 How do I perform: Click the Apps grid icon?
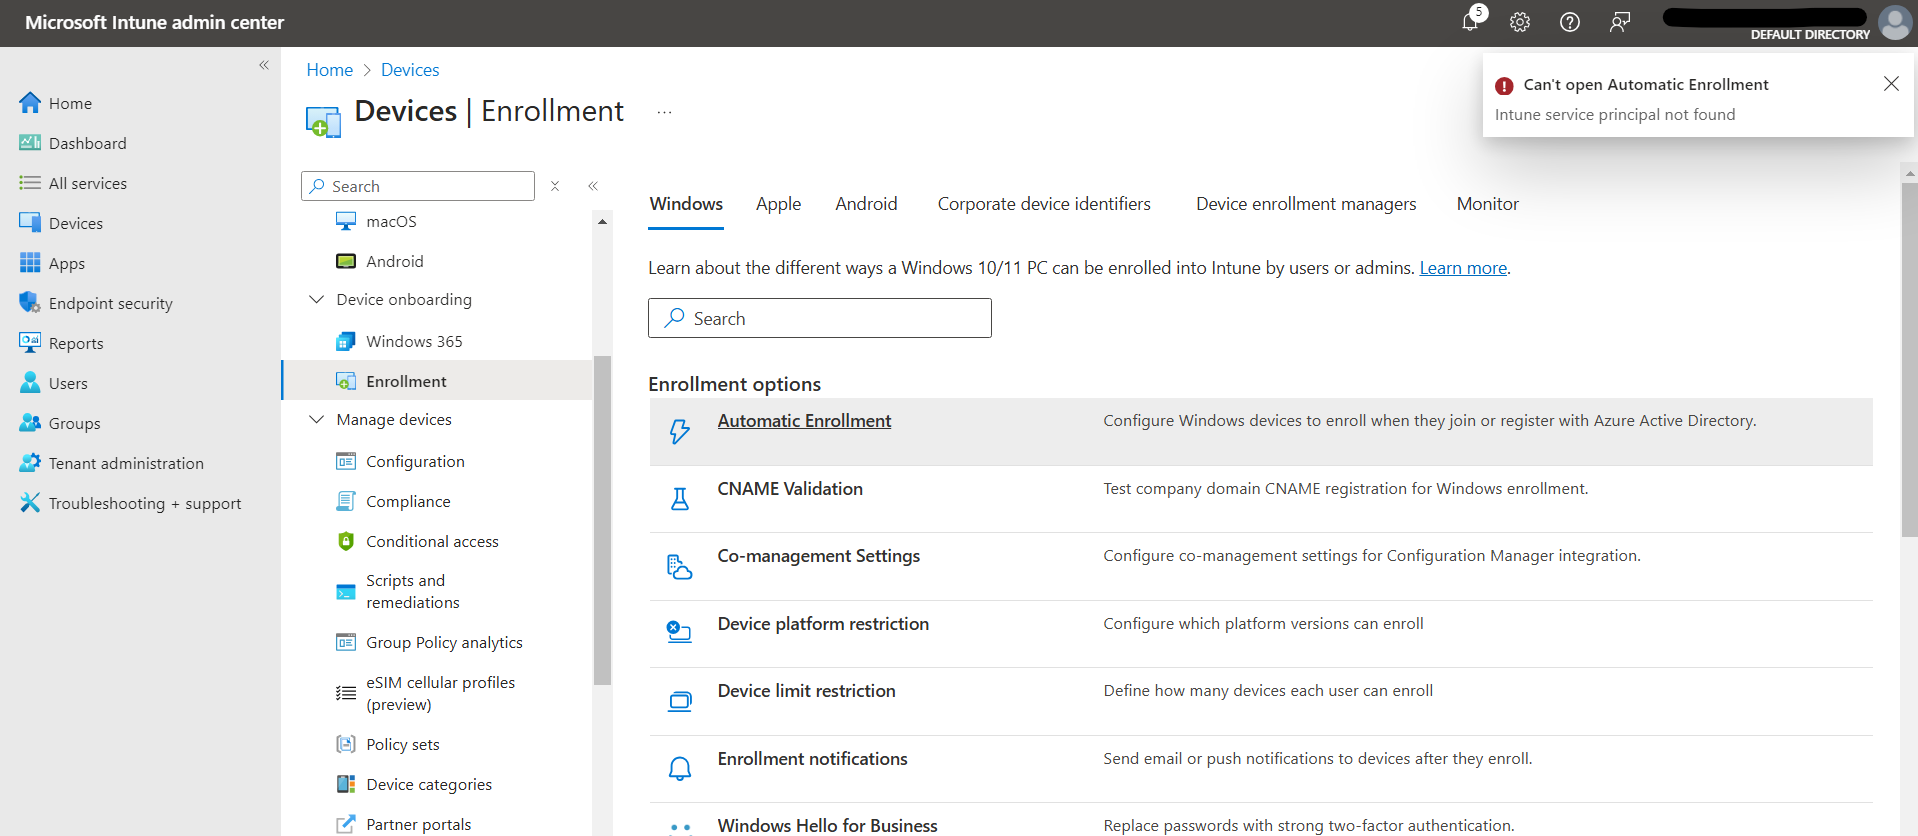pyautogui.click(x=30, y=263)
